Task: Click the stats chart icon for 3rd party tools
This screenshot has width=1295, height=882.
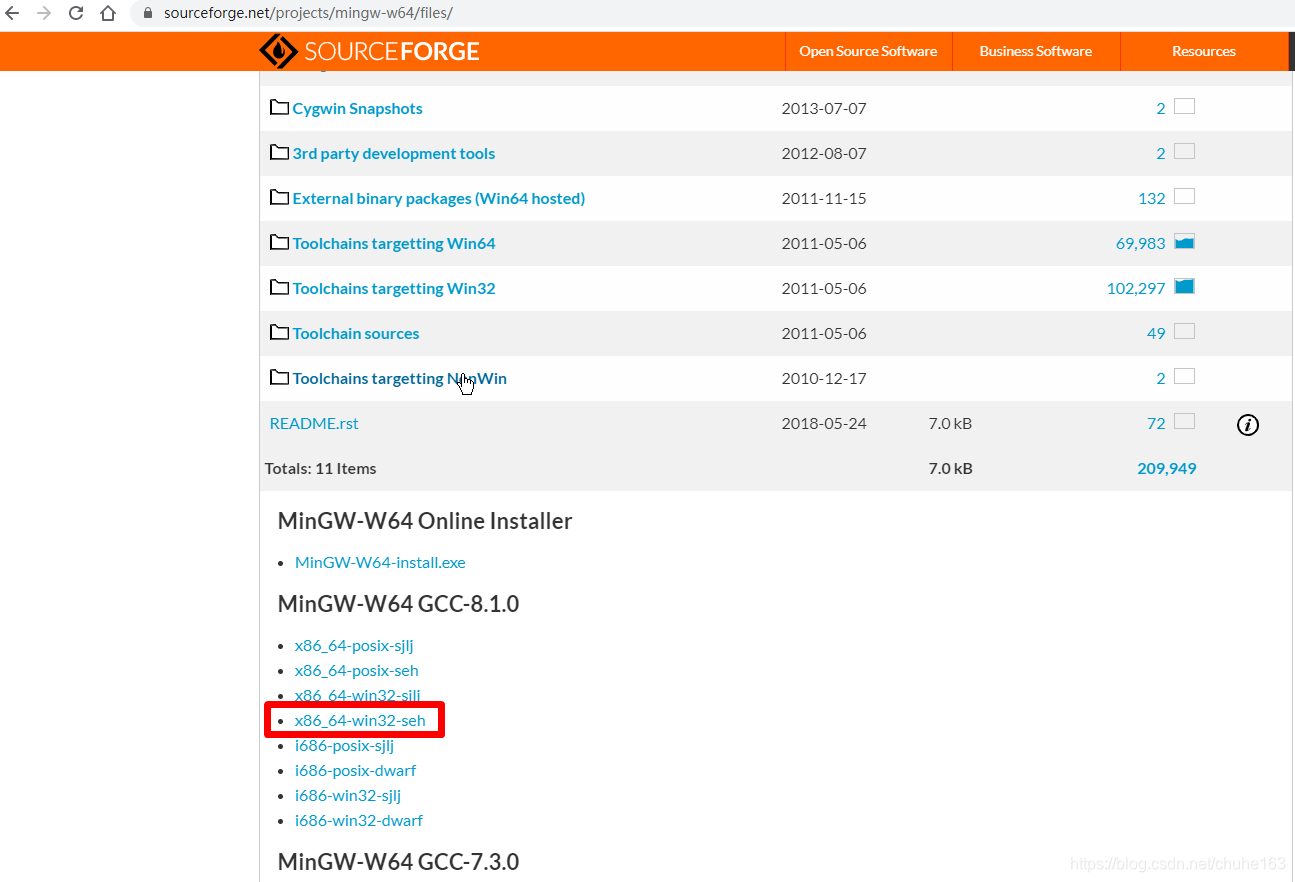Action: click(x=1184, y=151)
